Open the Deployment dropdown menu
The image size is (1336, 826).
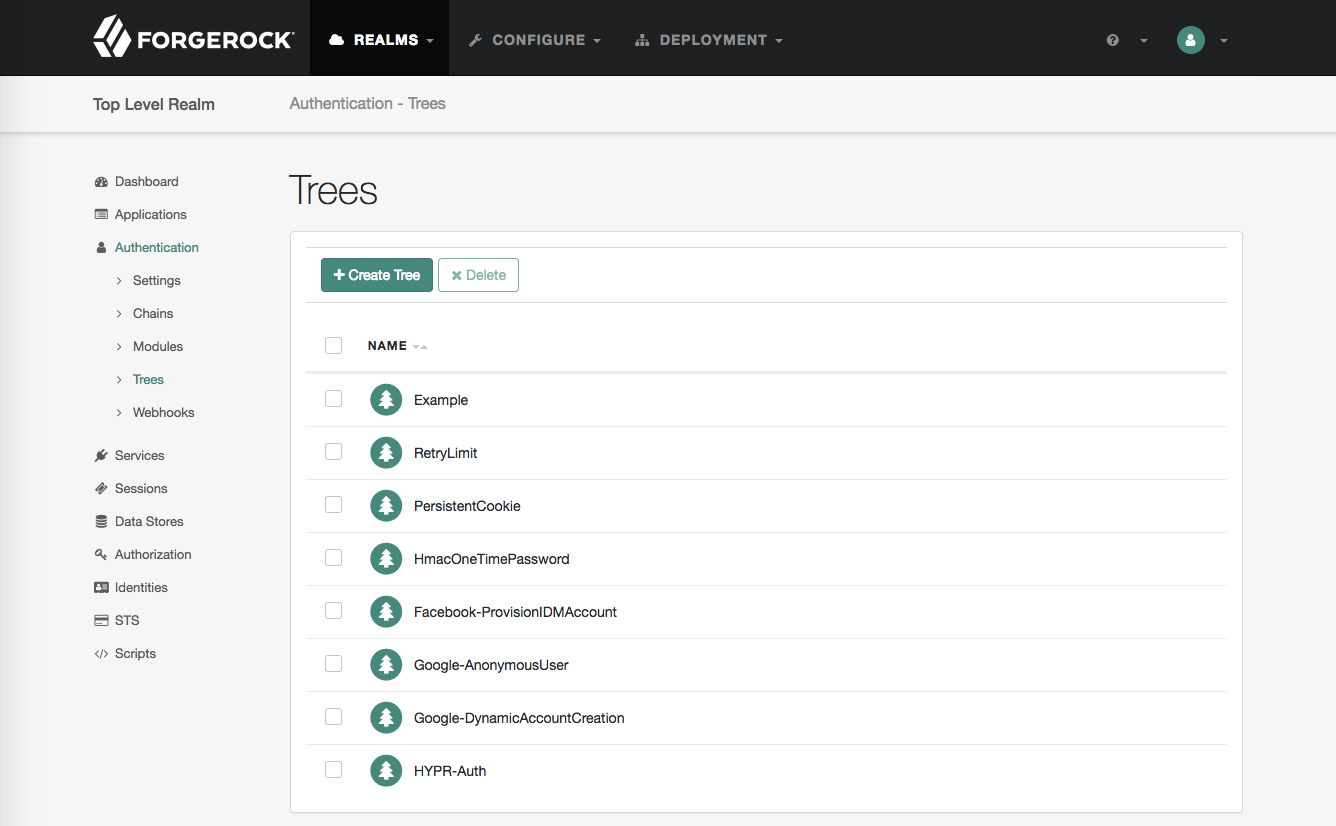coord(708,40)
